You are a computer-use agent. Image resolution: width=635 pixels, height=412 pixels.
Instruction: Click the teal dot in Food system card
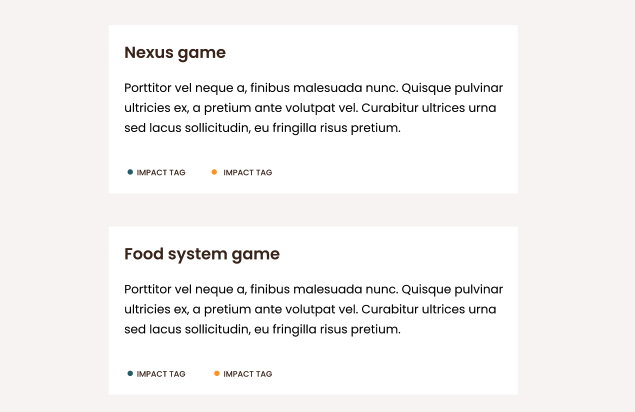click(x=130, y=373)
